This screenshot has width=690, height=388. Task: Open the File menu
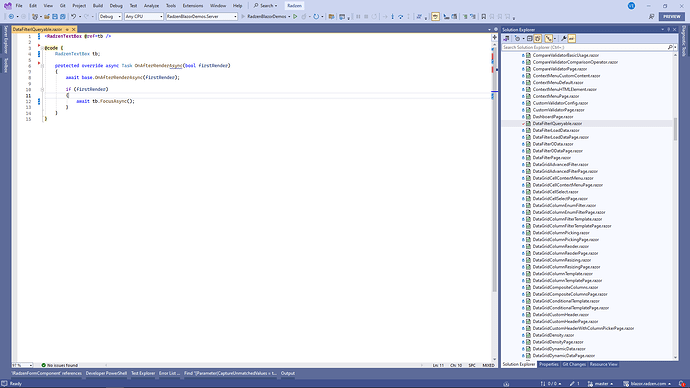tap(19, 6)
